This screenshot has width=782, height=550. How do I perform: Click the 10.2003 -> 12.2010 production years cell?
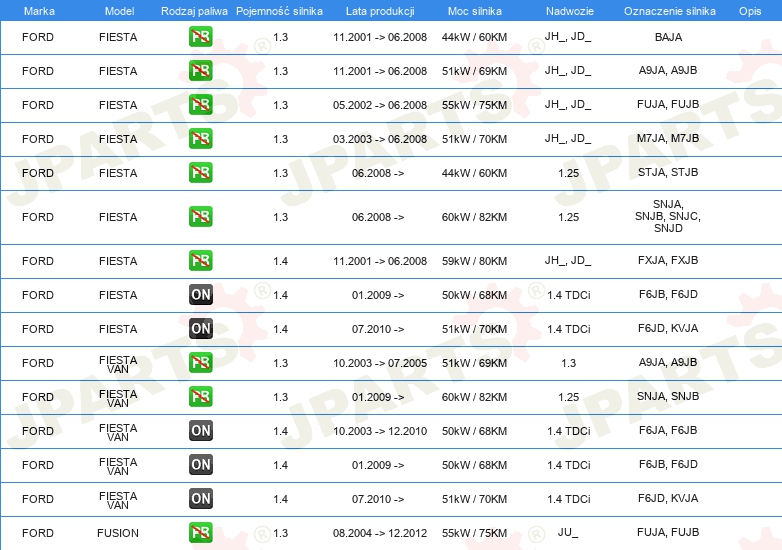380,431
